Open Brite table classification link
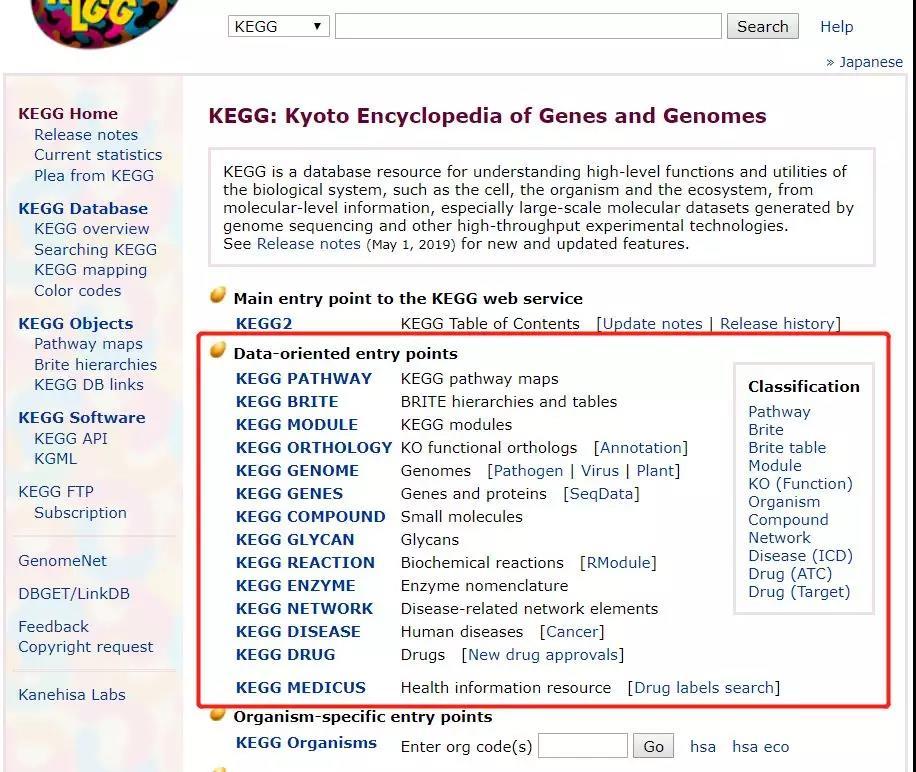Screen dimensions: 916x772 click(x=787, y=447)
